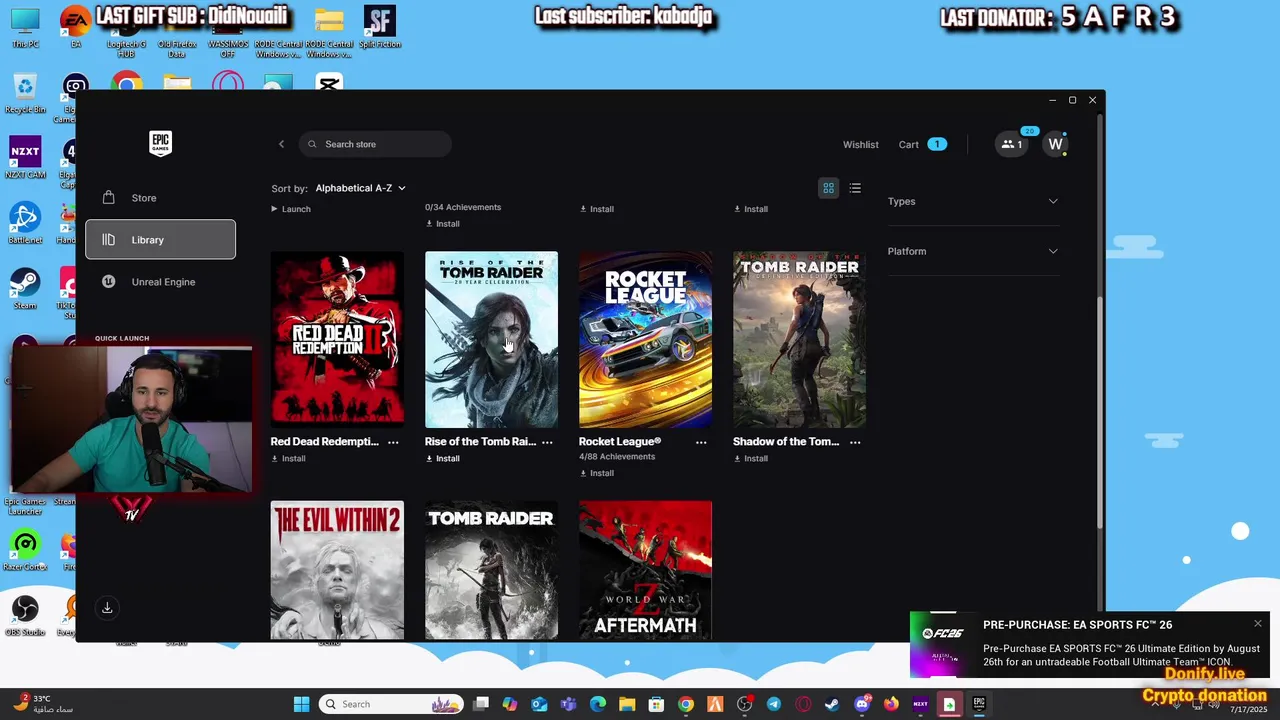Select the Library tab in the sidebar
1280x720 pixels.
tap(160, 240)
